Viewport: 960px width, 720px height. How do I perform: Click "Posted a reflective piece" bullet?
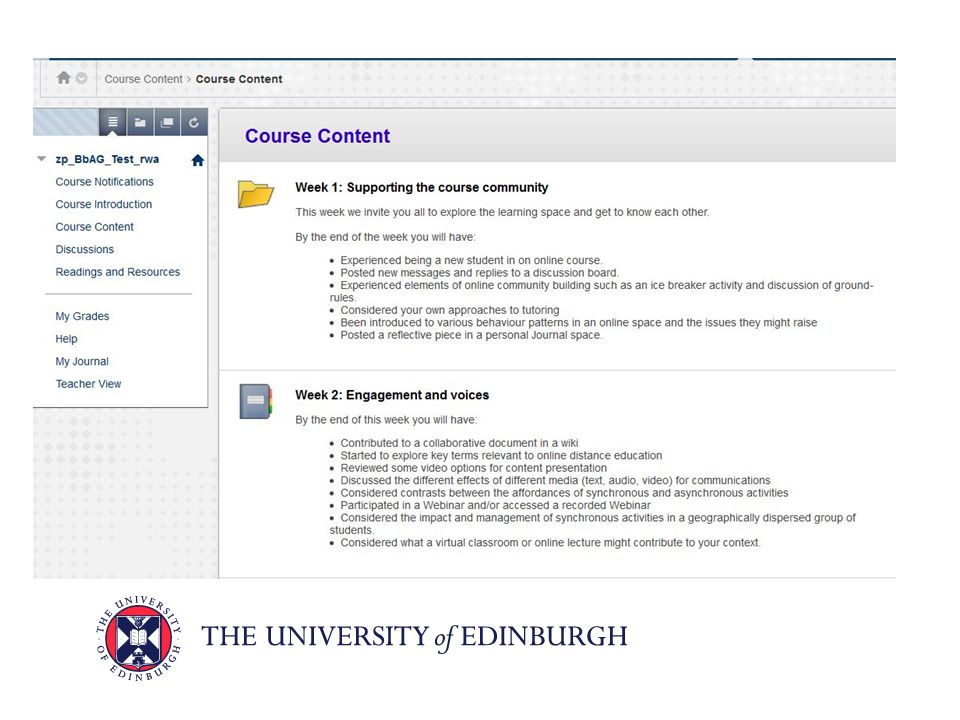tap(471, 335)
